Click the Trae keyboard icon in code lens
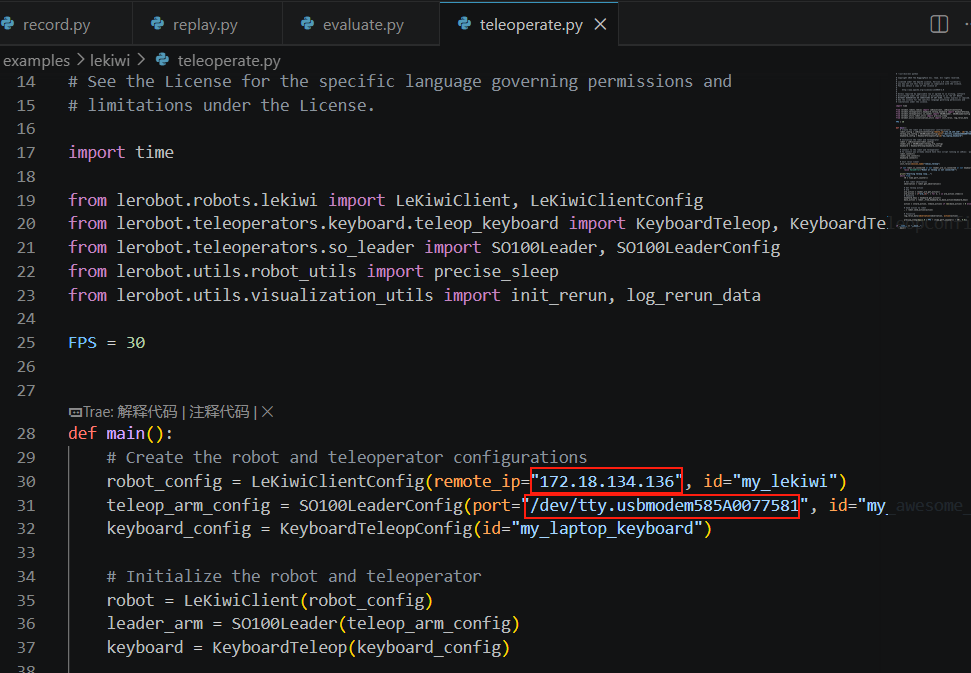The height and width of the screenshot is (673, 971). 75,412
